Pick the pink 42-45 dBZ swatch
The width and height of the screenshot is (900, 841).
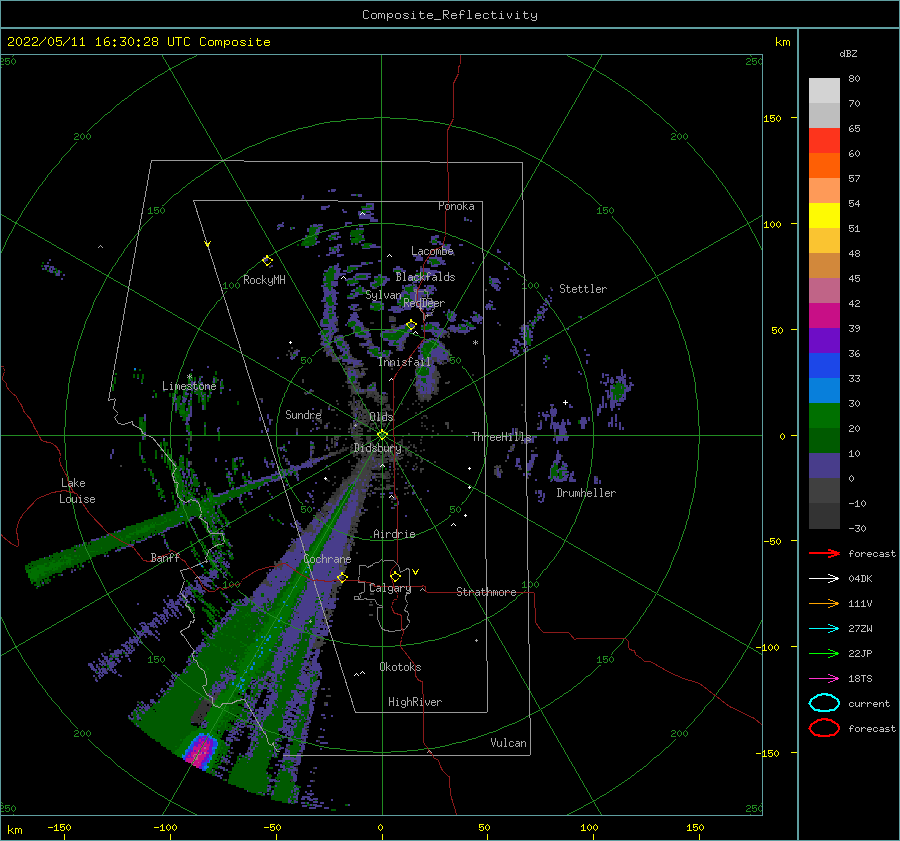824,290
